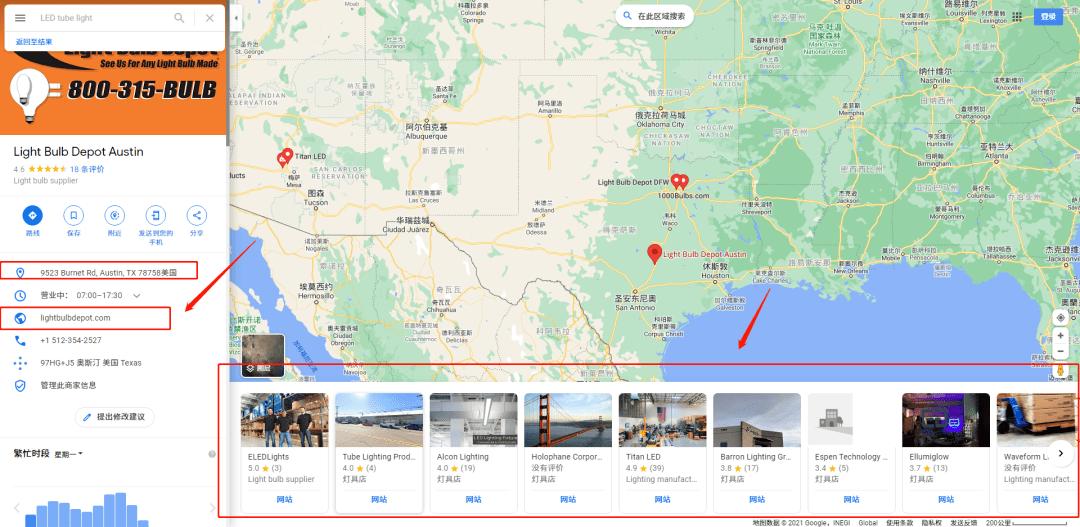Click the Directions route icon
The image size is (1080, 527).
coord(32,216)
